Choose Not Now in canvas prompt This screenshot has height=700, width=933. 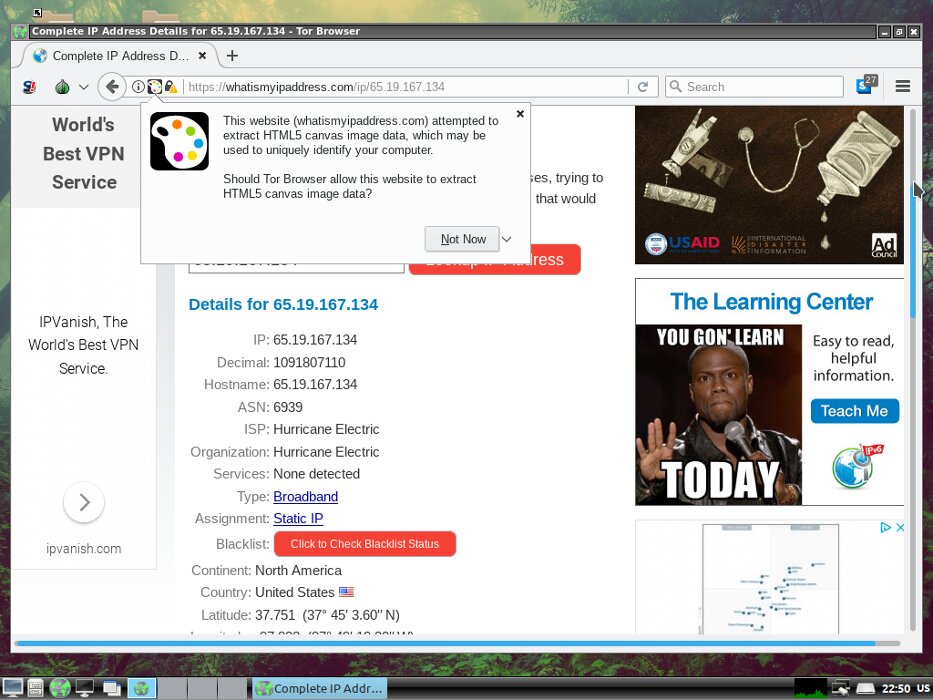[x=462, y=239]
